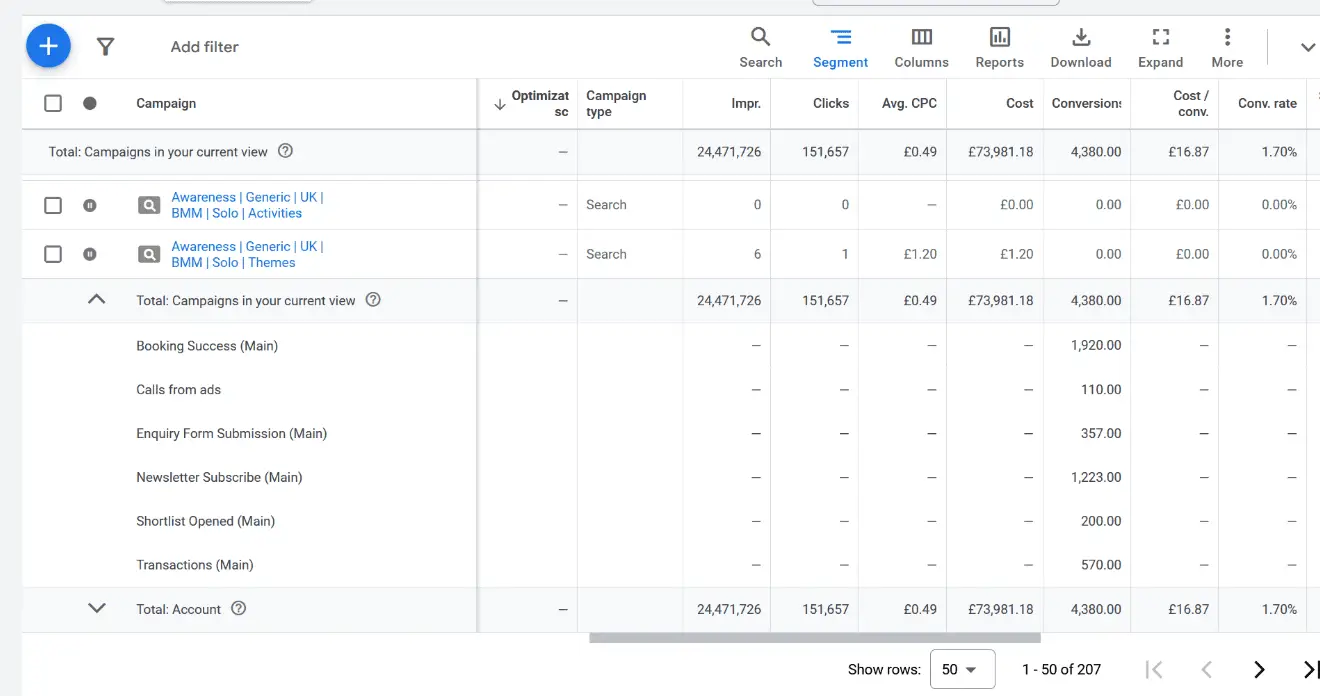Expand the table to full screen view

(x=1160, y=46)
